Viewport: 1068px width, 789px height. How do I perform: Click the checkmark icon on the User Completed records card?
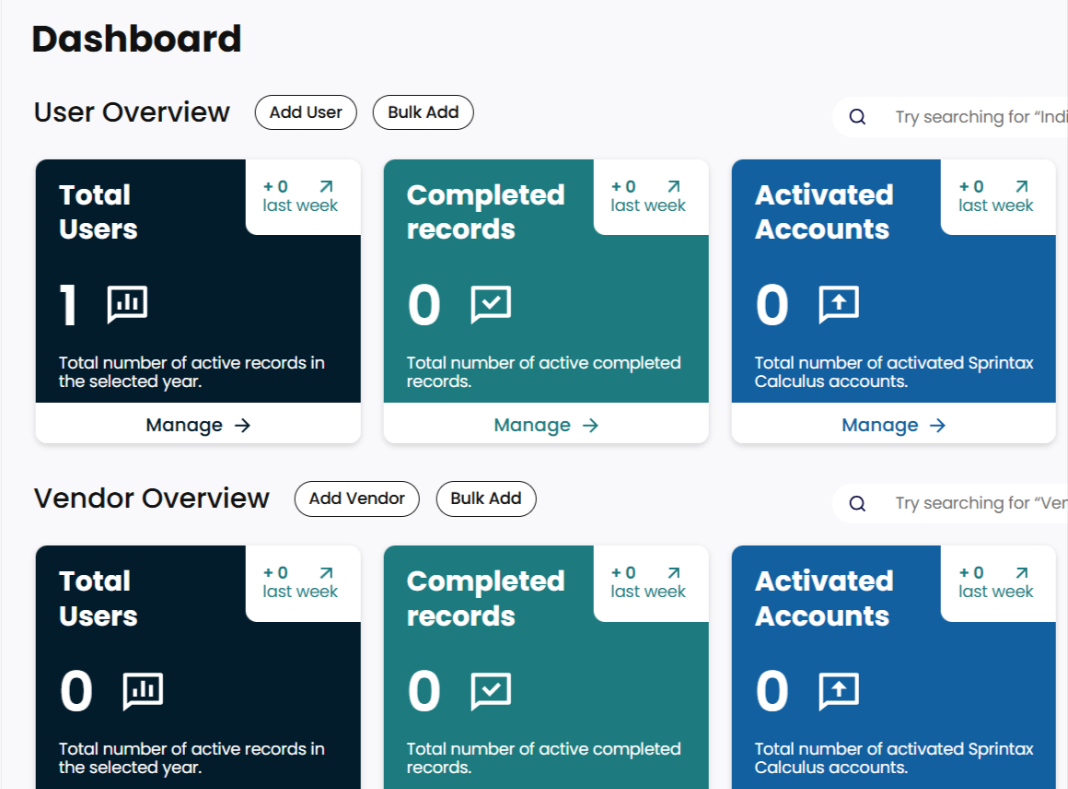point(491,304)
